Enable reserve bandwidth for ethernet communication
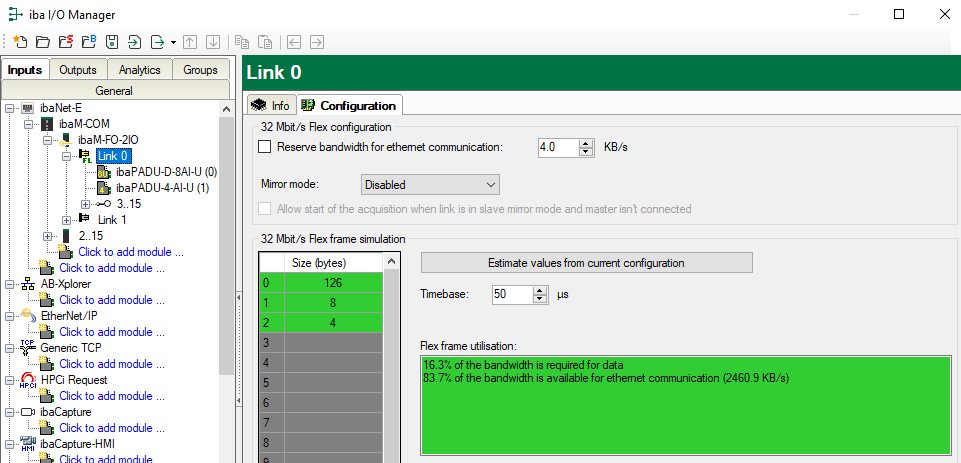The width and height of the screenshot is (961, 463). tap(265, 147)
